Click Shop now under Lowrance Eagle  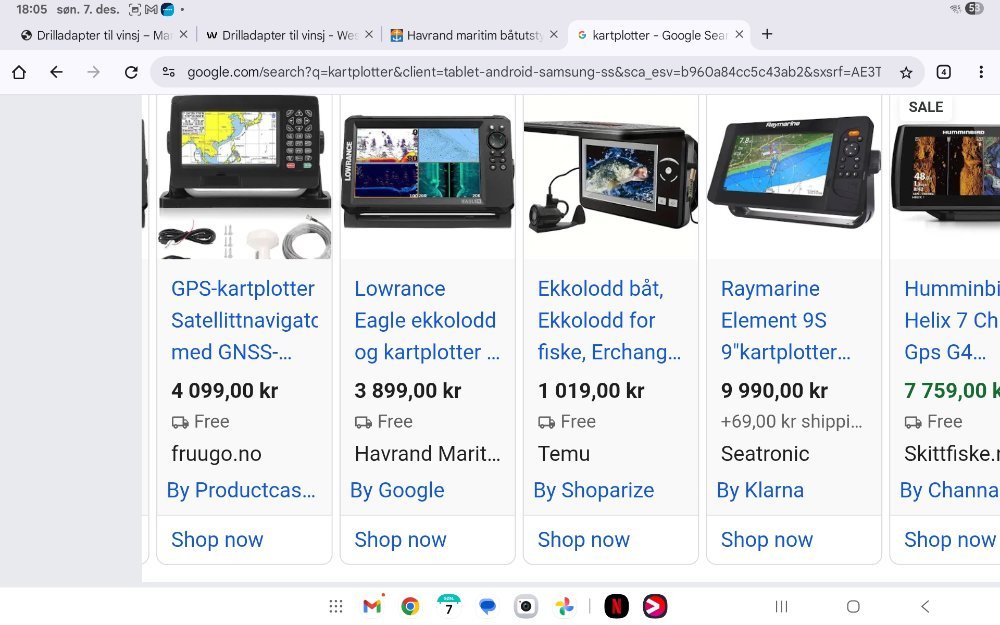[400, 539]
